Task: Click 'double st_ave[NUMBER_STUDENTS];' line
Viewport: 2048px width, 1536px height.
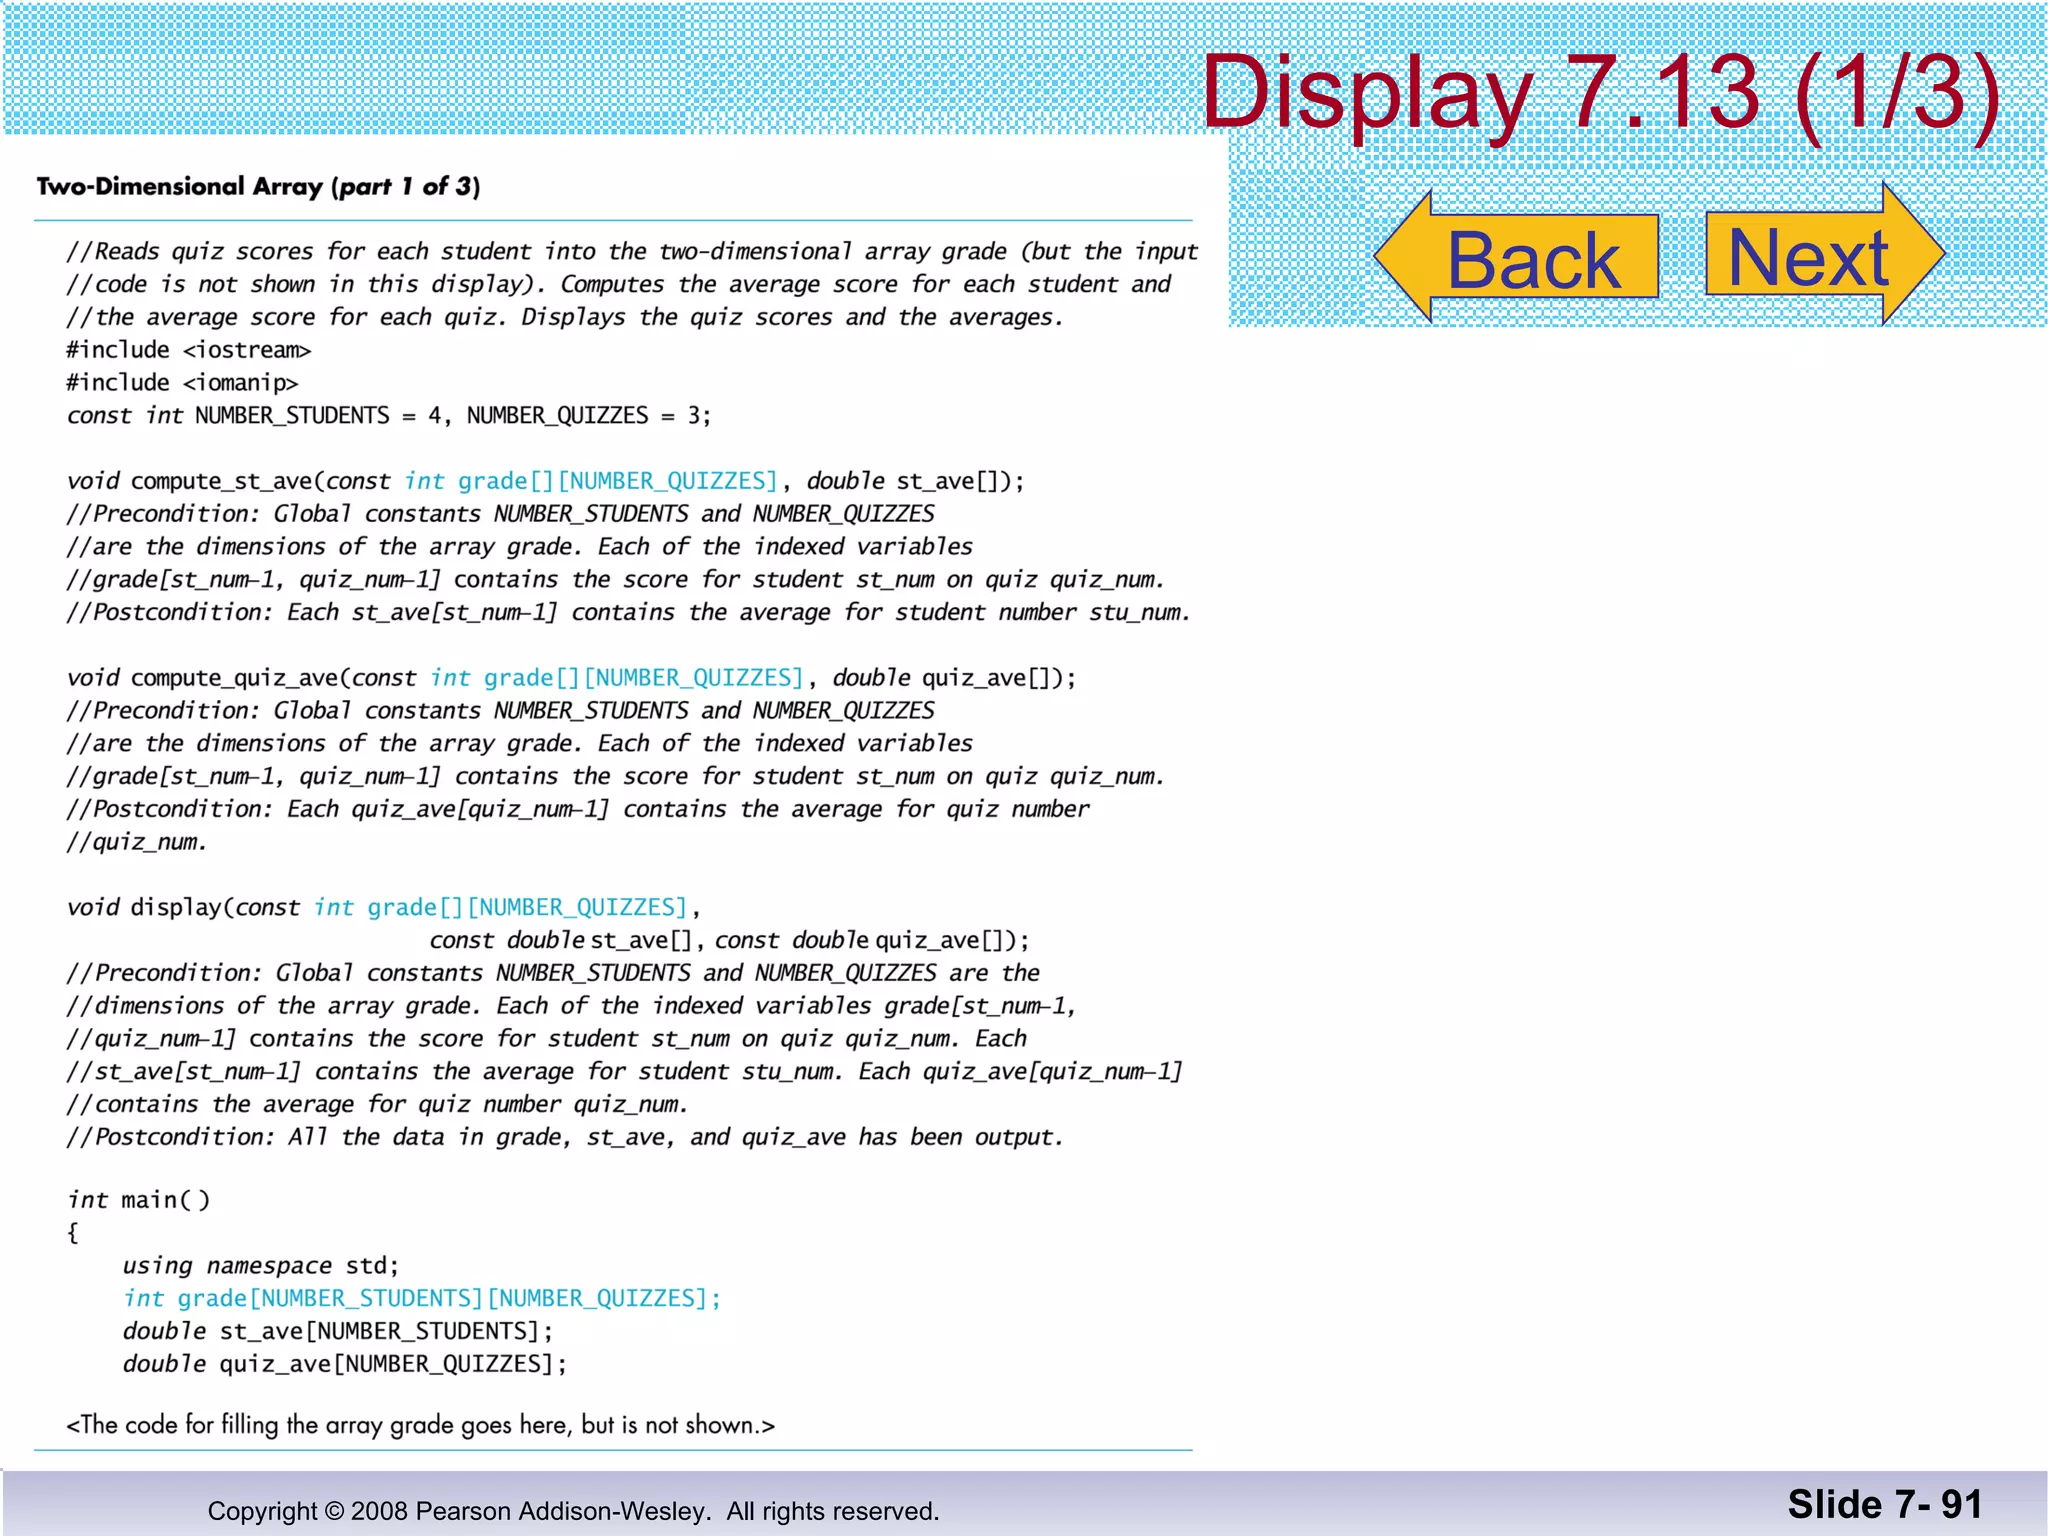Action: [x=337, y=1331]
